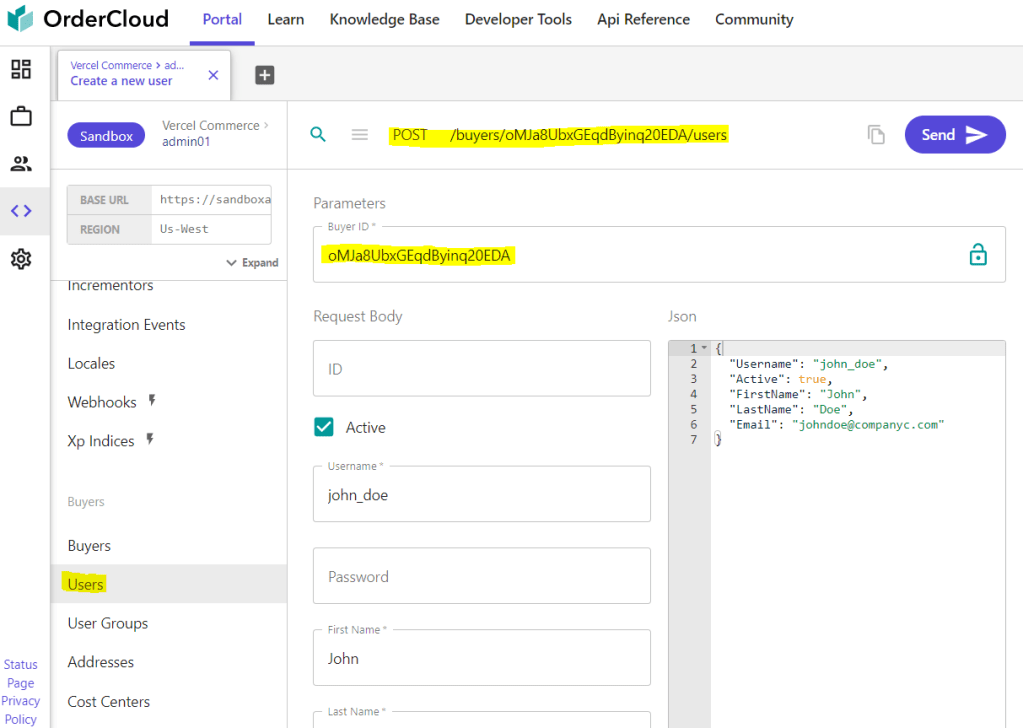This screenshot has width=1023, height=728.
Task: Click admin01 under Vercel Commerce
Action: click(186, 142)
